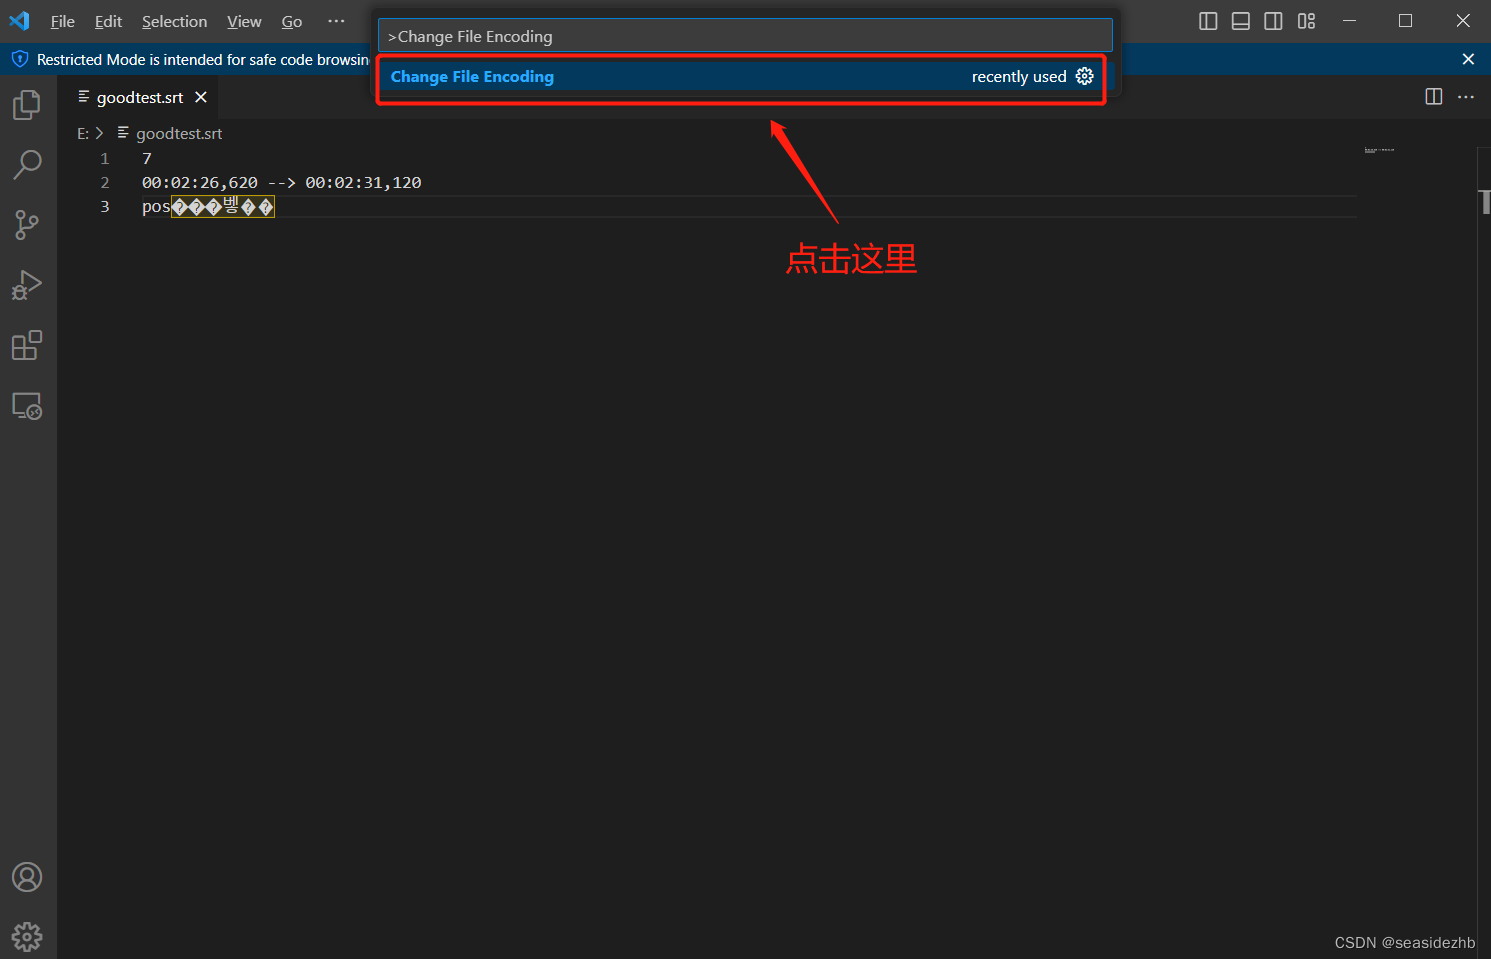Open the View menu

point(244,21)
